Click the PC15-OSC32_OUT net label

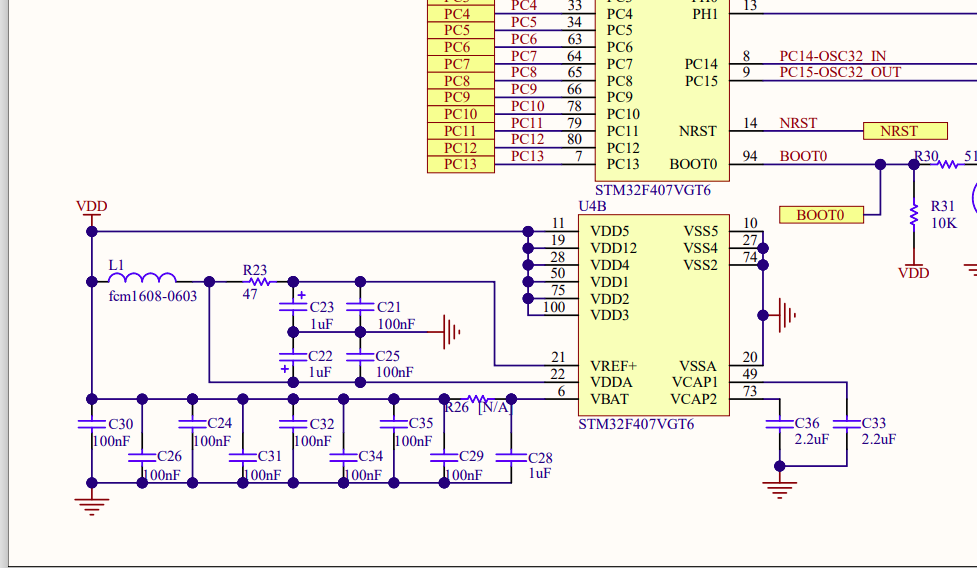tap(840, 72)
